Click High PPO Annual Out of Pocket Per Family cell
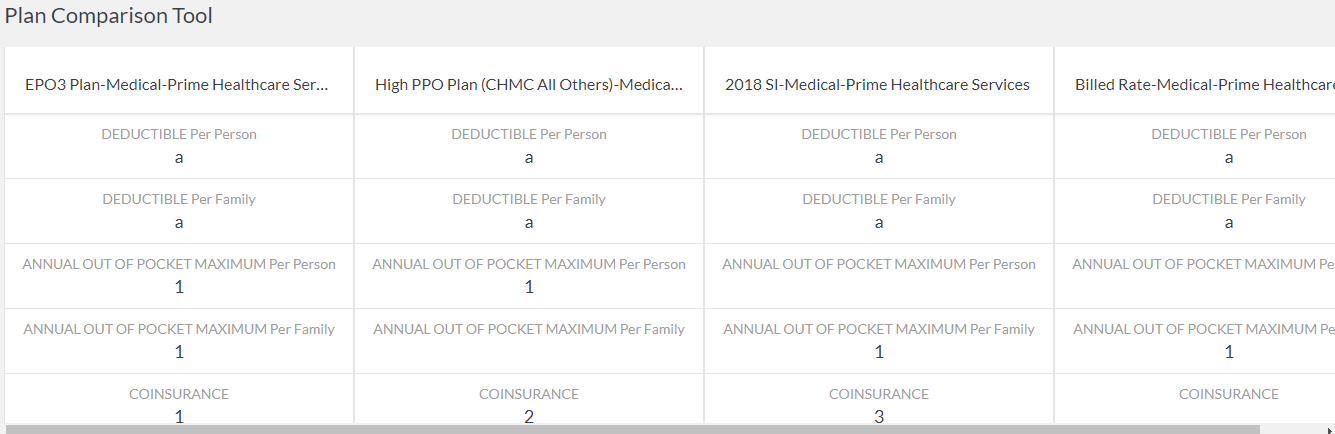The height and width of the screenshot is (434, 1335). pyautogui.click(x=529, y=341)
